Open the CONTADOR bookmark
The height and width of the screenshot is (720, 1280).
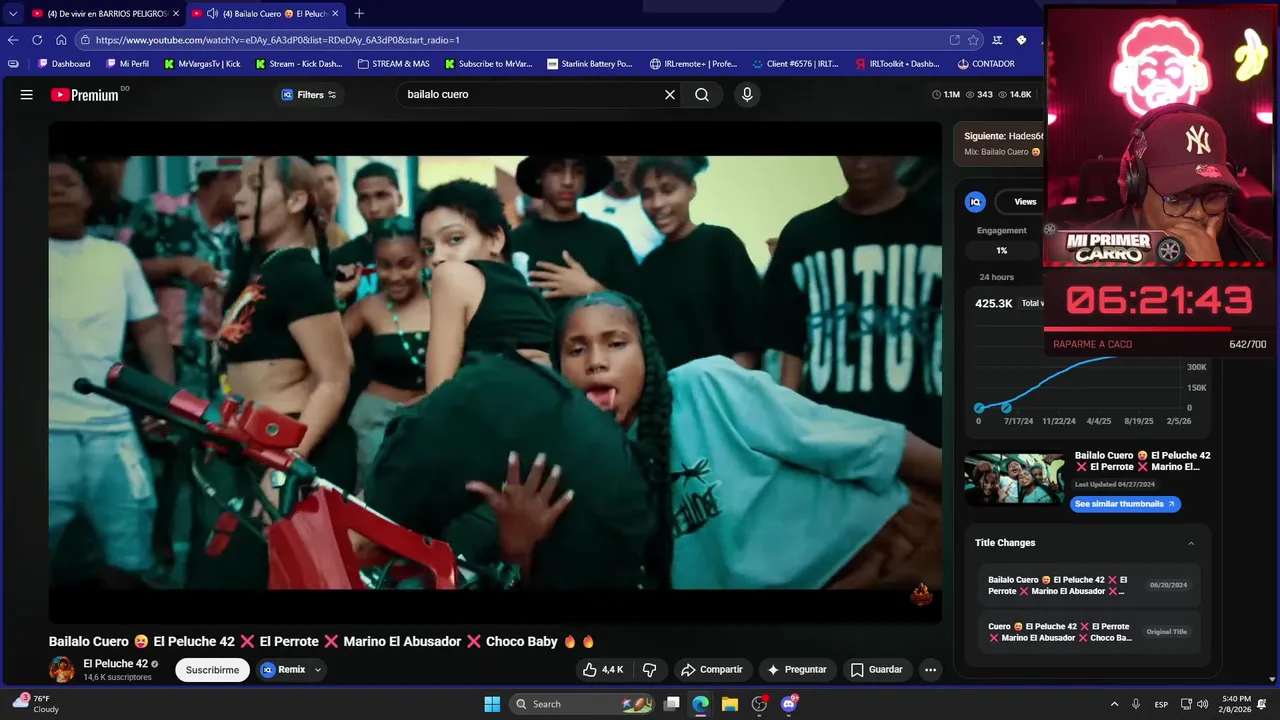pos(986,64)
